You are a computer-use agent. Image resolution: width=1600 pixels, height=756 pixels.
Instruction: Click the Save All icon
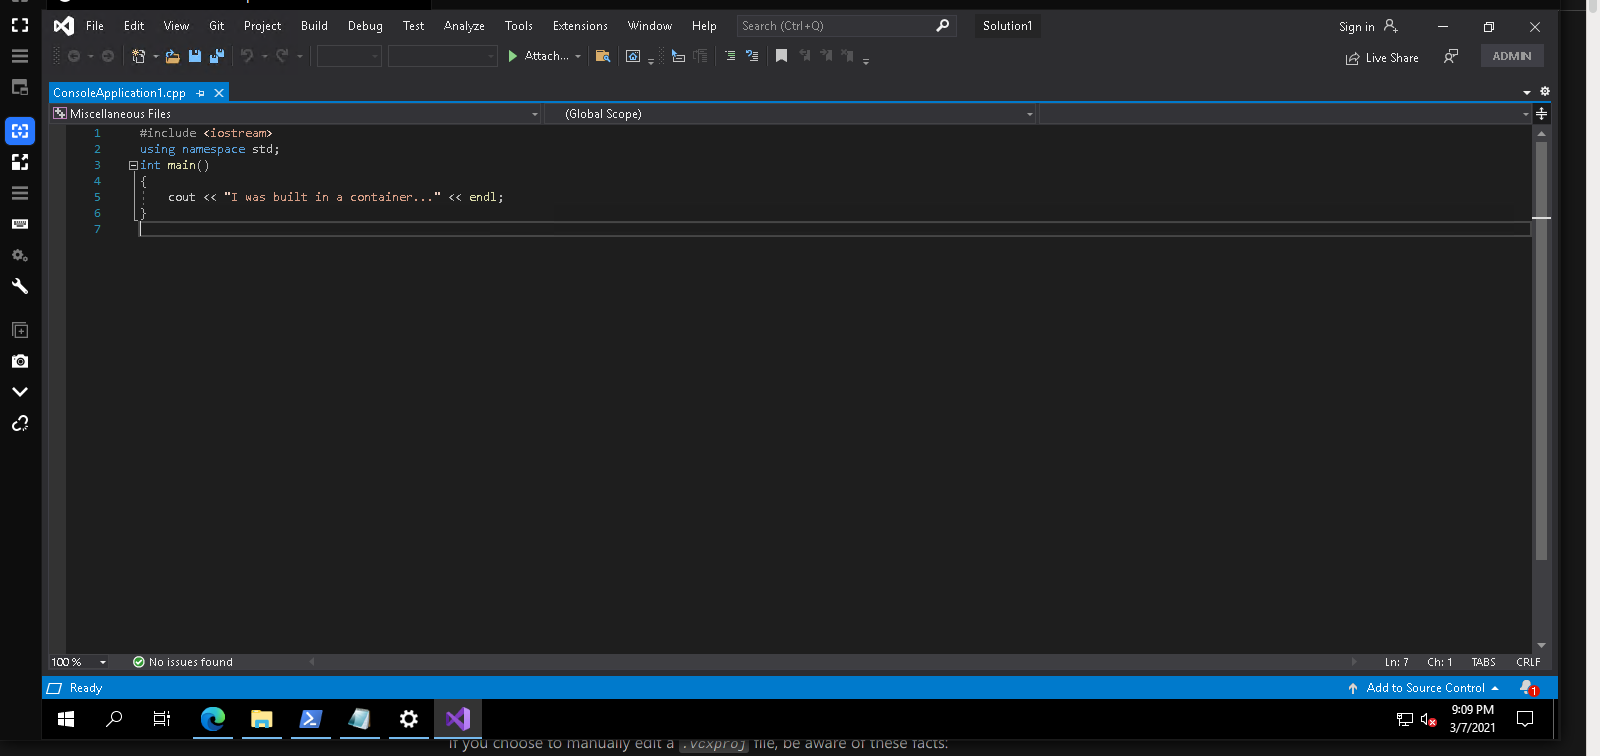coord(217,56)
